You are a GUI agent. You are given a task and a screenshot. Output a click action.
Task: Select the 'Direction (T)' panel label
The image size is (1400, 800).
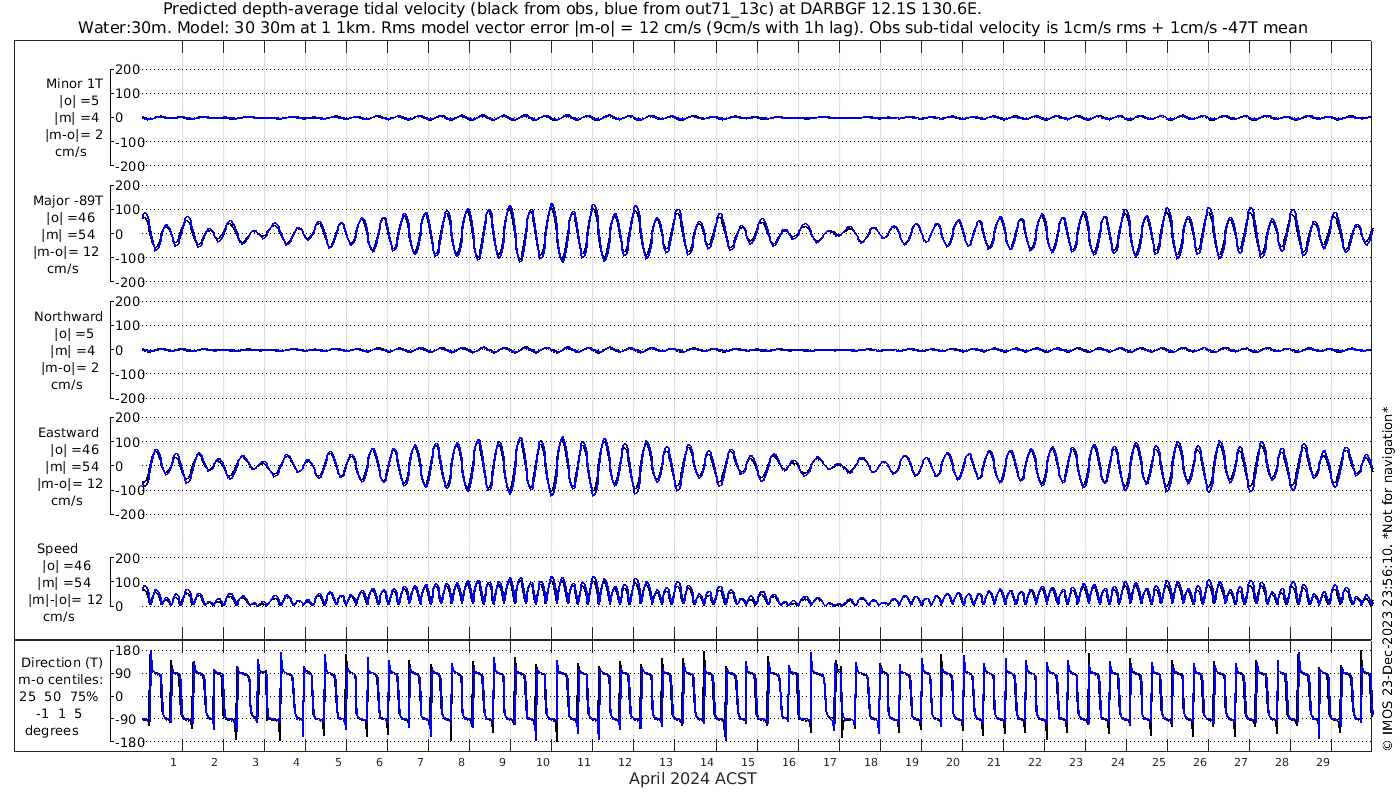point(62,663)
